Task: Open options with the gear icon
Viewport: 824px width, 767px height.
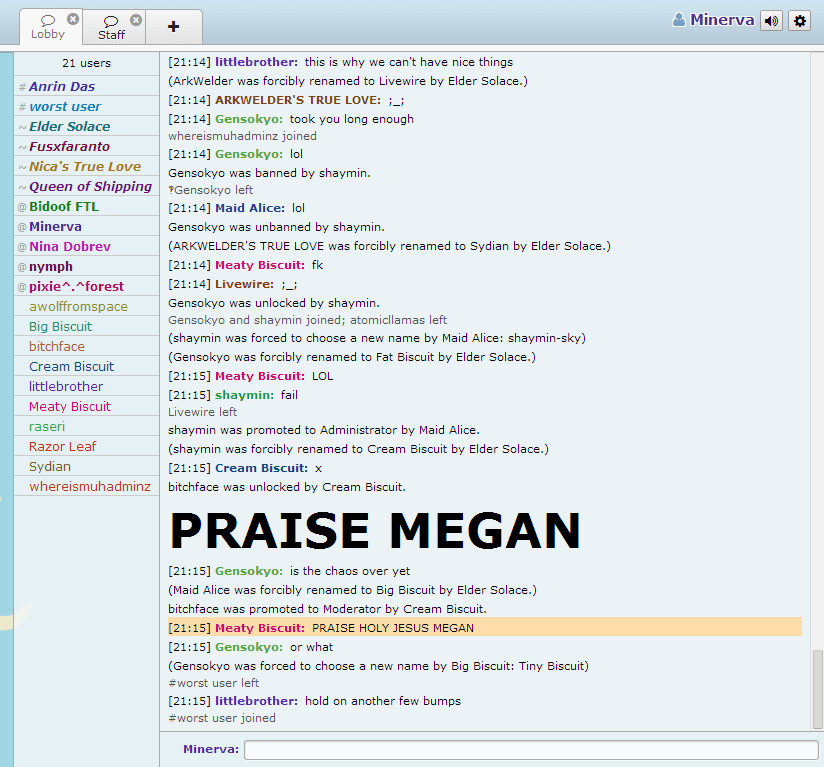Action: point(799,21)
